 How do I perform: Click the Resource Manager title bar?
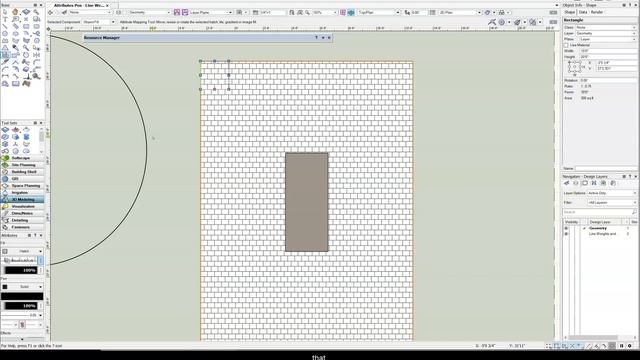[208, 38]
